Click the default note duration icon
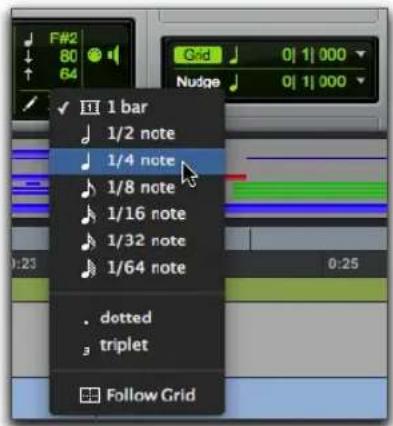The width and height of the screenshot is (393, 426). point(28,39)
